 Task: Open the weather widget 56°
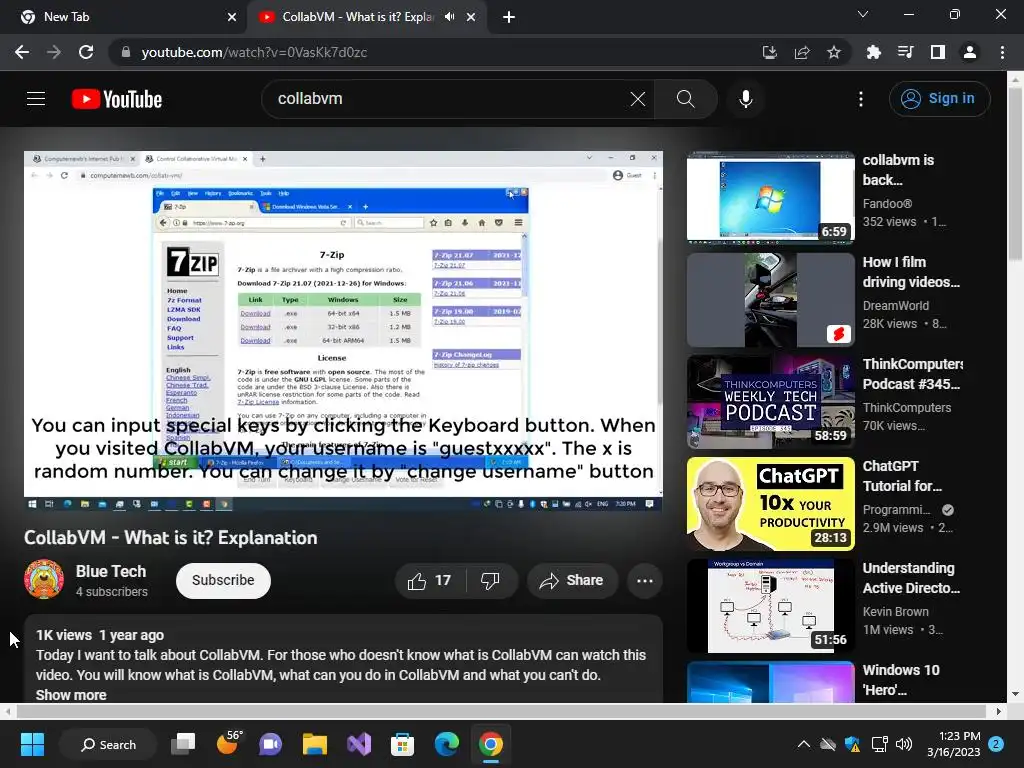229,743
